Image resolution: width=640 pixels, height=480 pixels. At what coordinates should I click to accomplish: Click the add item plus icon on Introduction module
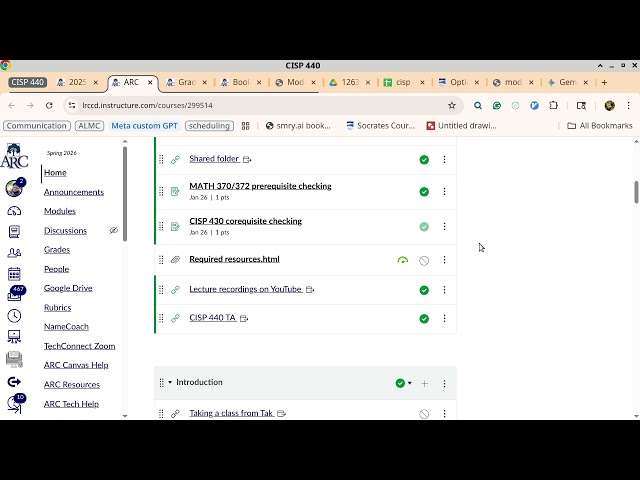pos(424,383)
